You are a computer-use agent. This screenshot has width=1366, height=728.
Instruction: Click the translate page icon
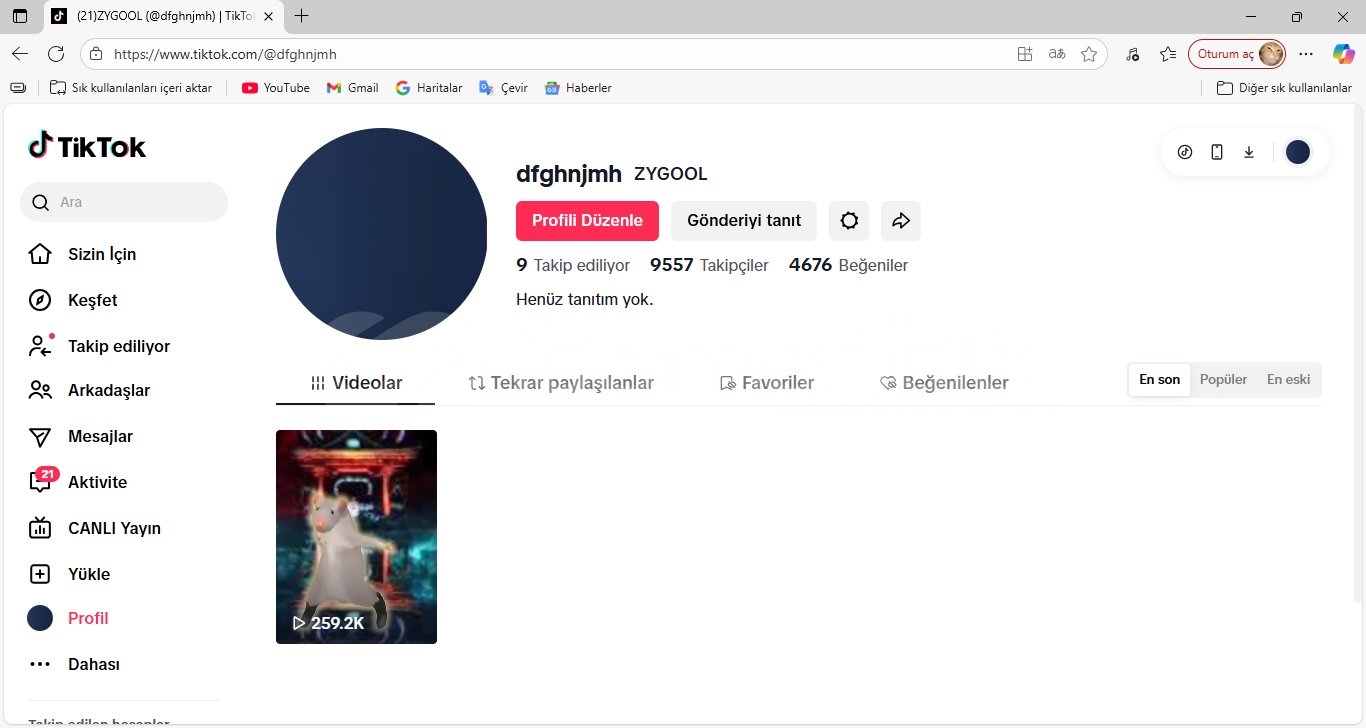click(x=1057, y=54)
